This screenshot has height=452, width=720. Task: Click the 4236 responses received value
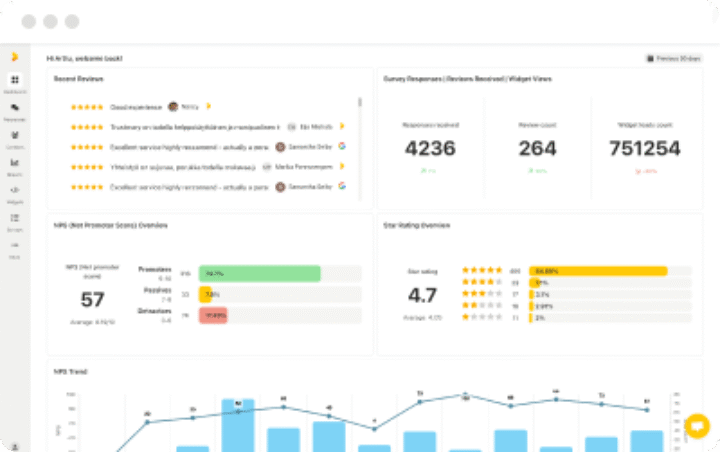(430, 148)
